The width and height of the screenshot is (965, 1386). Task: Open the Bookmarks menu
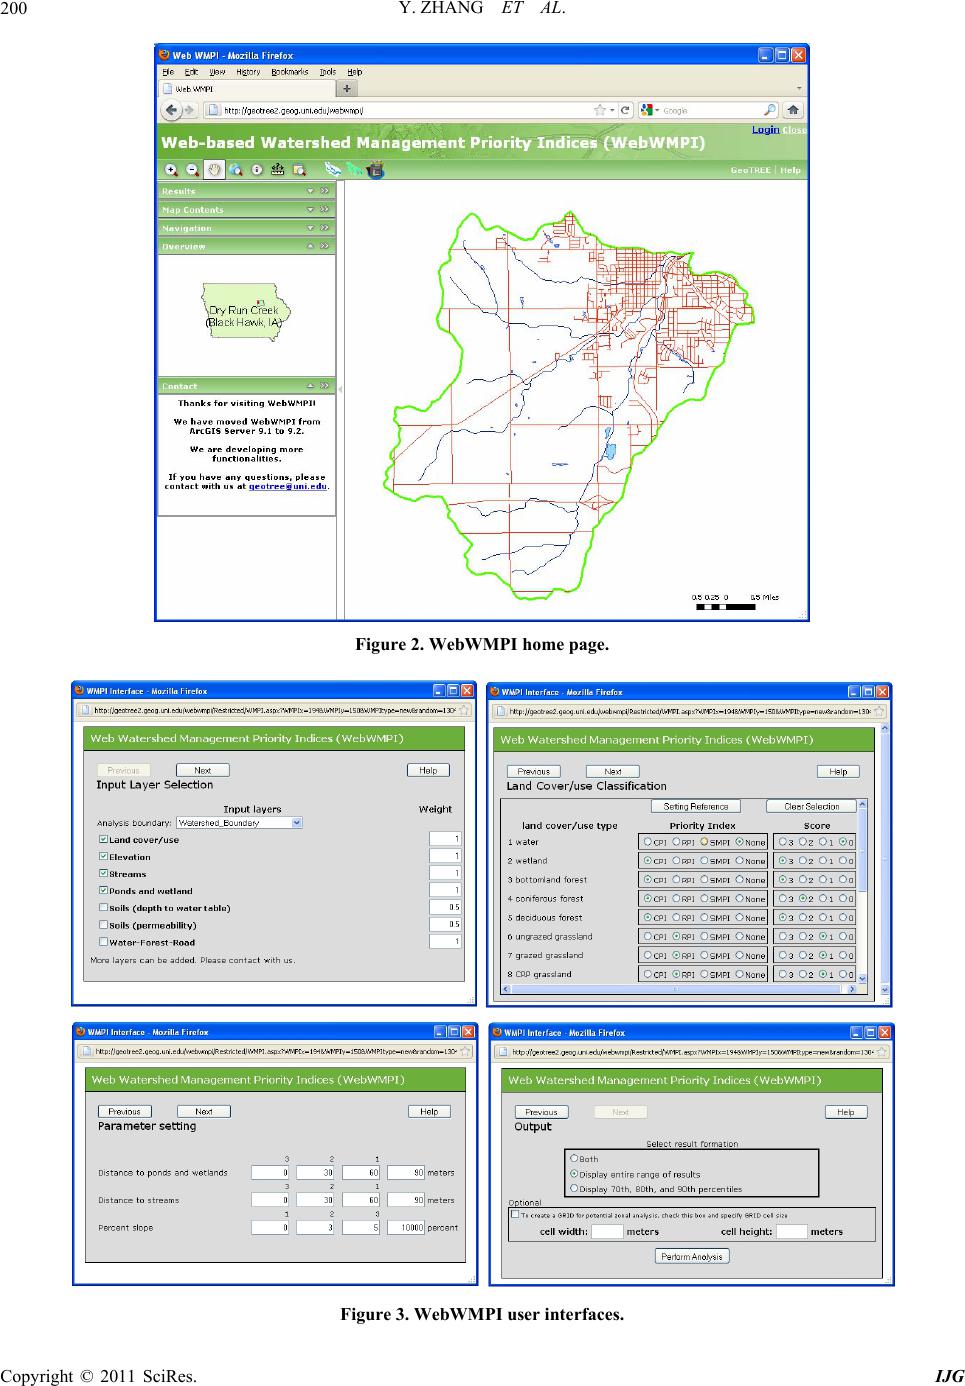point(290,72)
